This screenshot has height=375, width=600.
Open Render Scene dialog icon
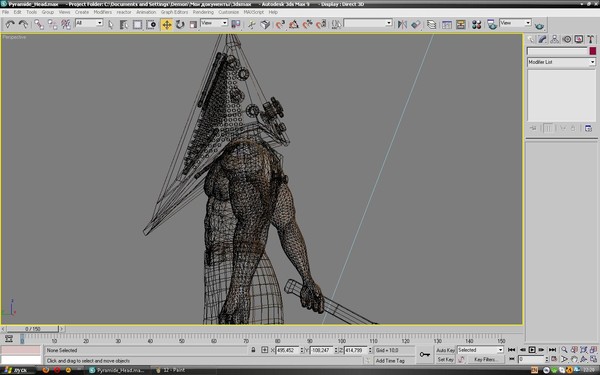point(492,24)
